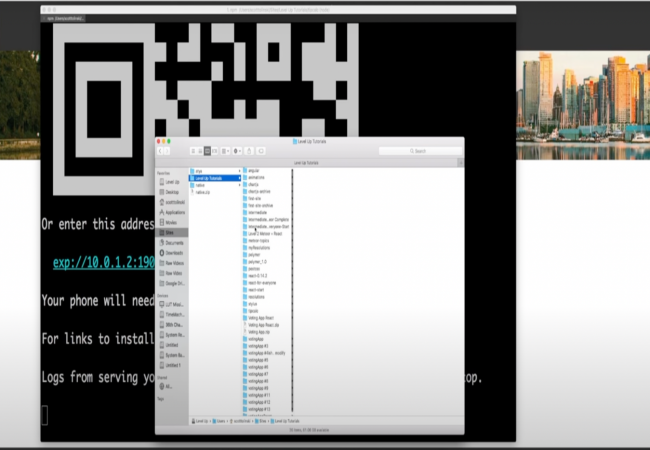Open Documents in the Finder sidebar

click(x=172, y=243)
